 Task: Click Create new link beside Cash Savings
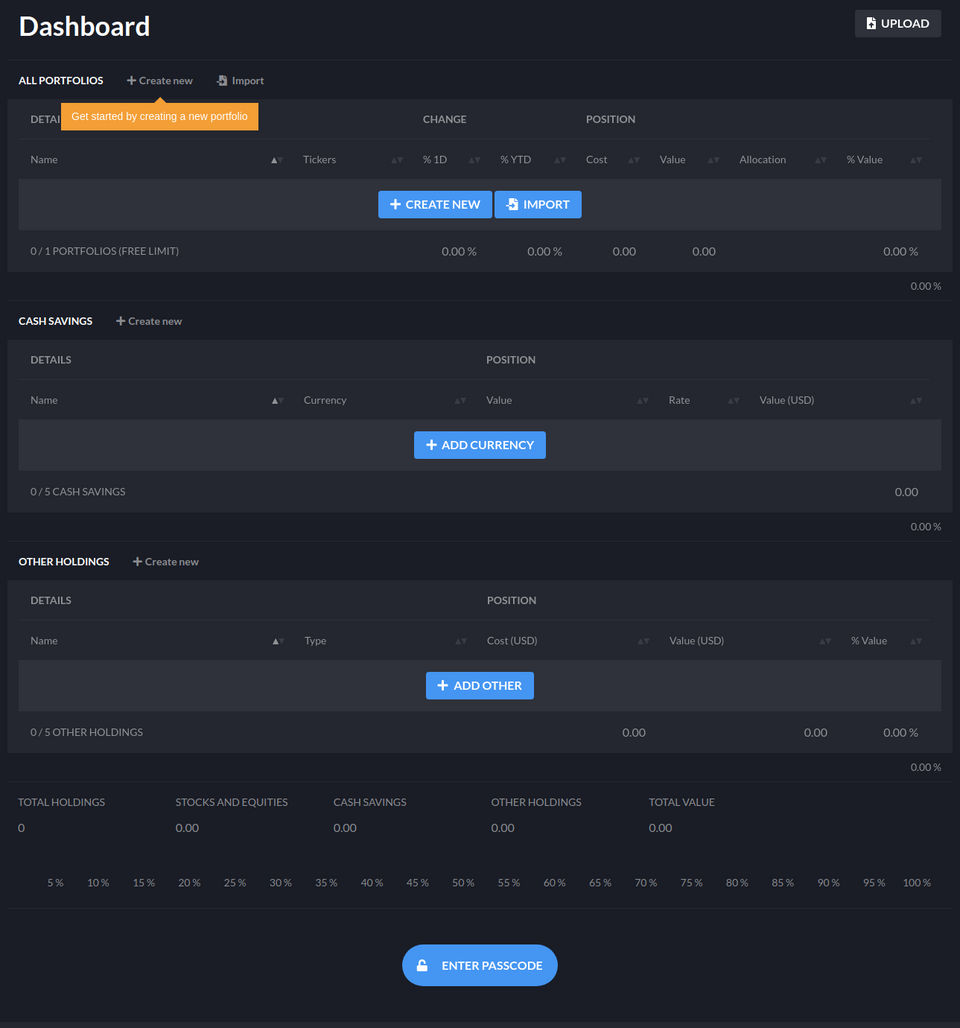tap(149, 321)
